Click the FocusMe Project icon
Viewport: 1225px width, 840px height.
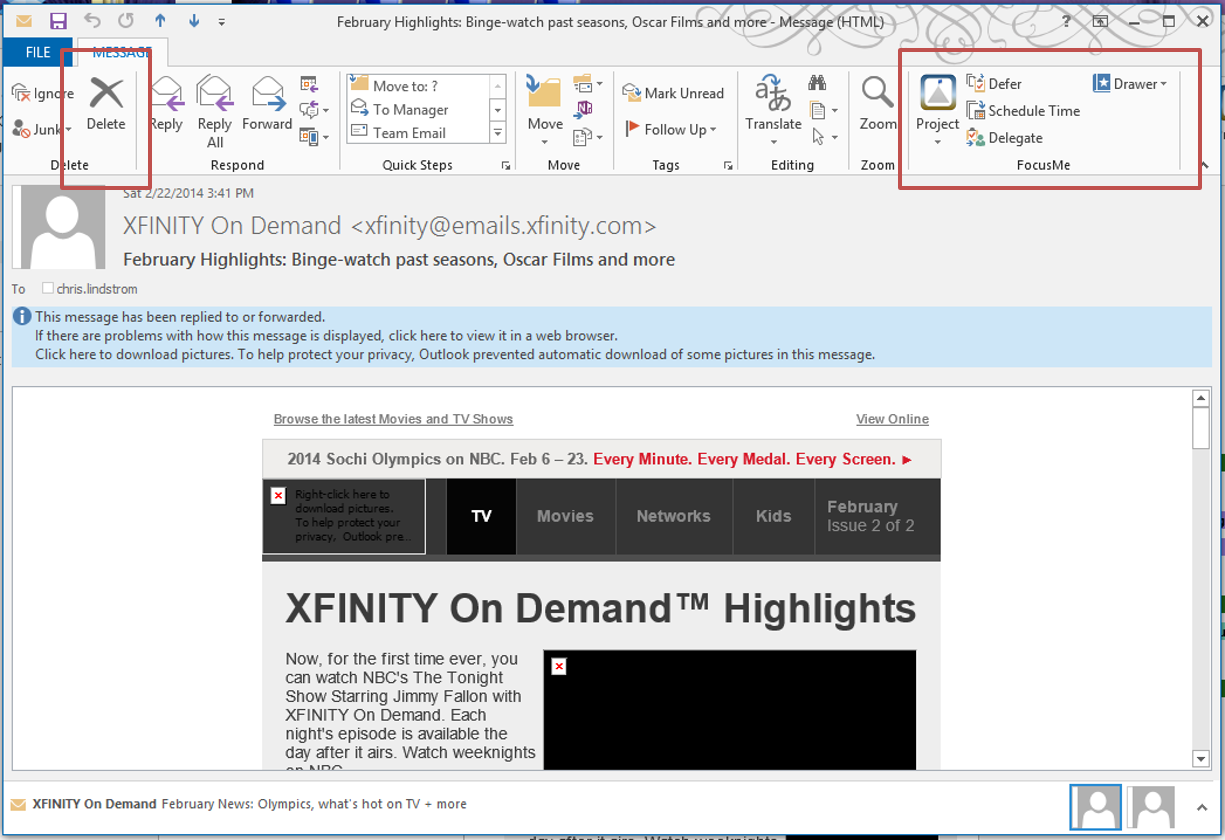pos(938,93)
